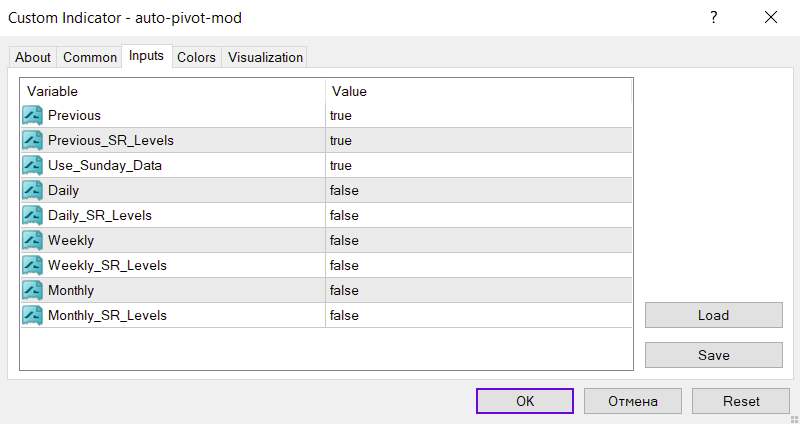
Task: Click the Save button
Action: click(713, 355)
